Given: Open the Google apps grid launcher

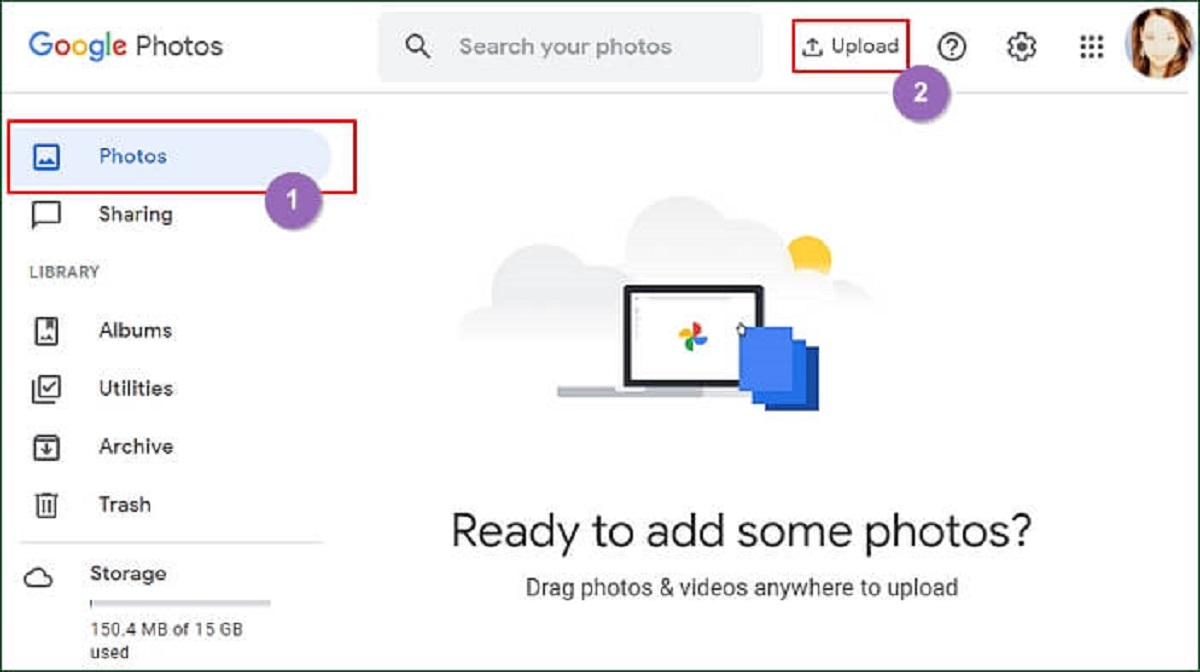Looking at the screenshot, I should (1090, 46).
